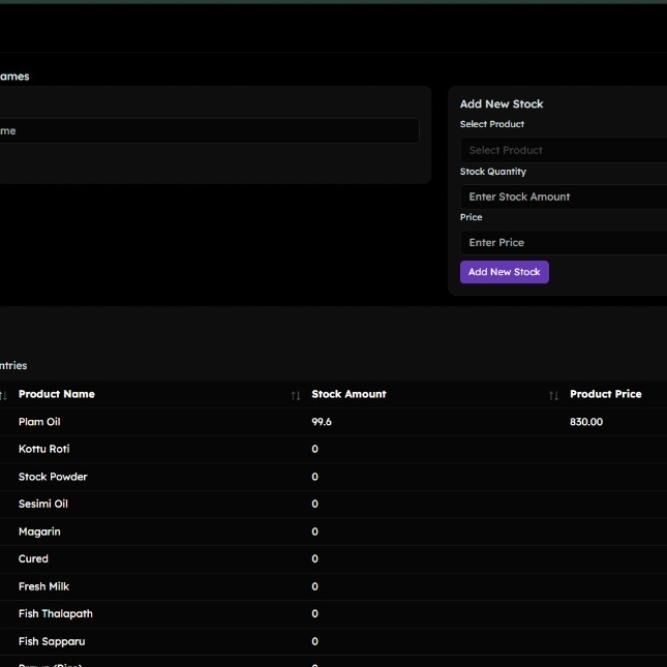667x667 pixels.
Task: Select the Plam Oil row
Action: pos(40,422)
